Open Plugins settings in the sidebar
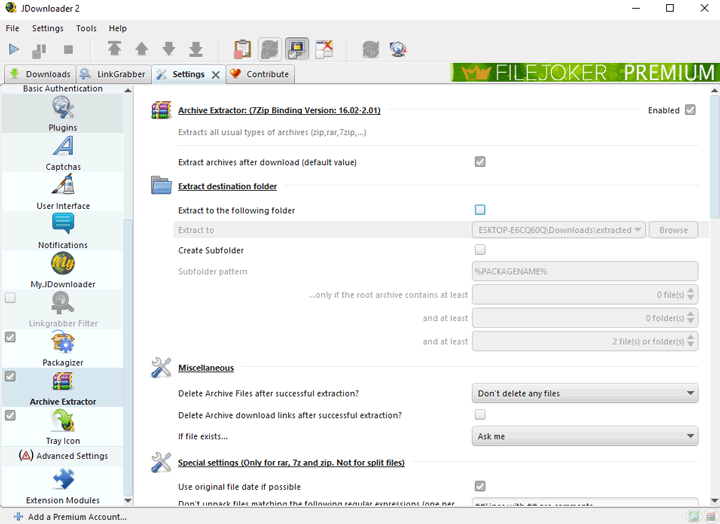720x524 pixels. 63,114
